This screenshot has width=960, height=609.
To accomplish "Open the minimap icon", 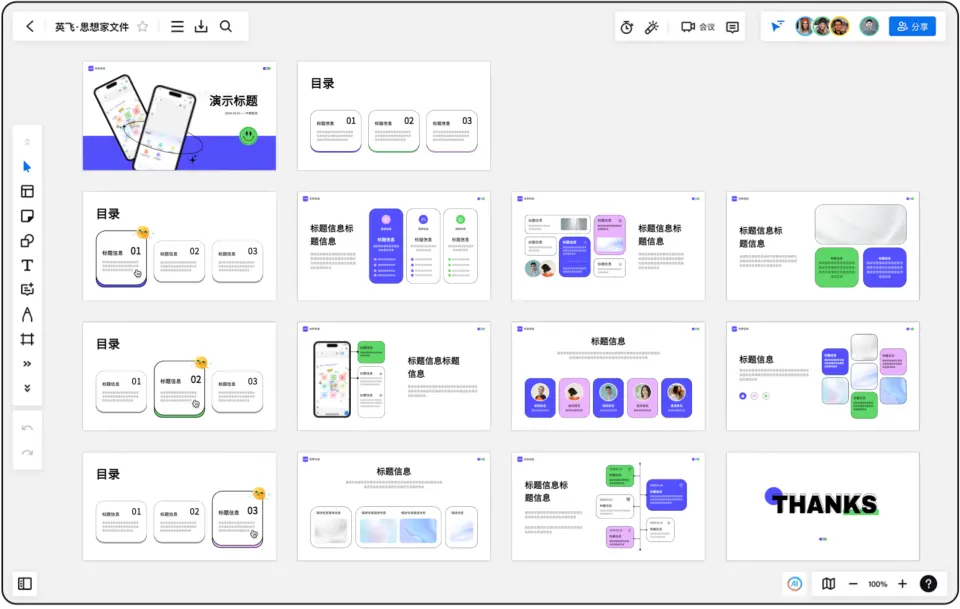I will click(x=828, y=584).
